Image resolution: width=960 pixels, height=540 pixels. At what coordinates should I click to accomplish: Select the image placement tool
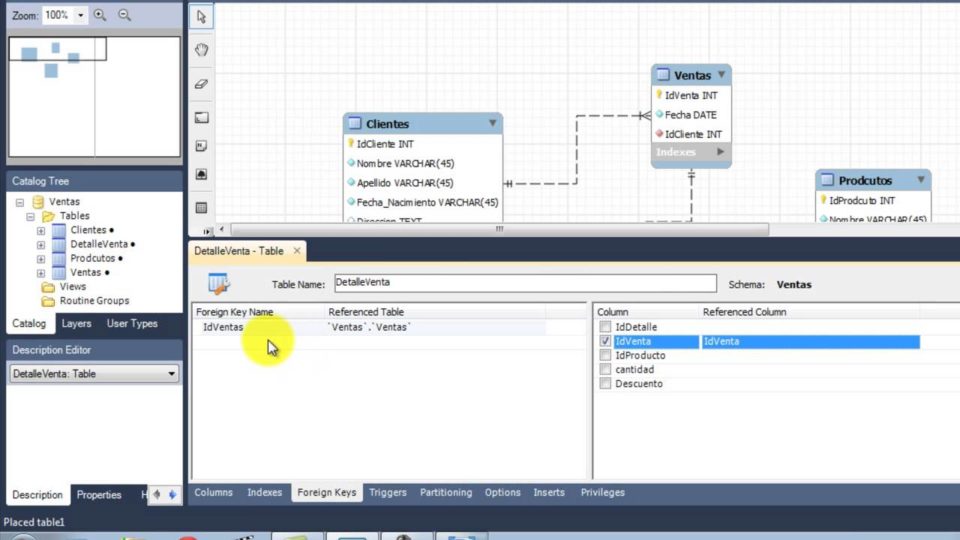[x=201, y=175]
